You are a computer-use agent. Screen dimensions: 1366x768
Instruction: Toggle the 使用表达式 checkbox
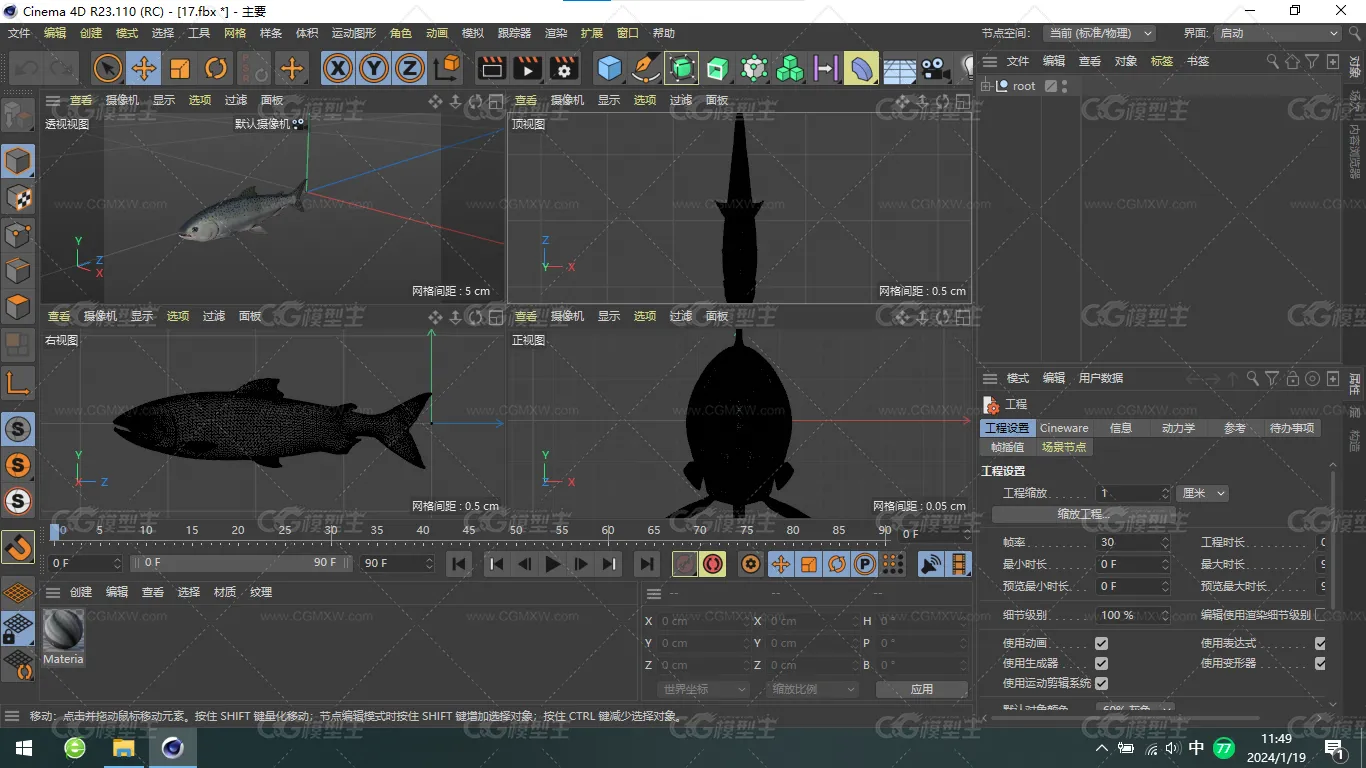(1320, 643)
